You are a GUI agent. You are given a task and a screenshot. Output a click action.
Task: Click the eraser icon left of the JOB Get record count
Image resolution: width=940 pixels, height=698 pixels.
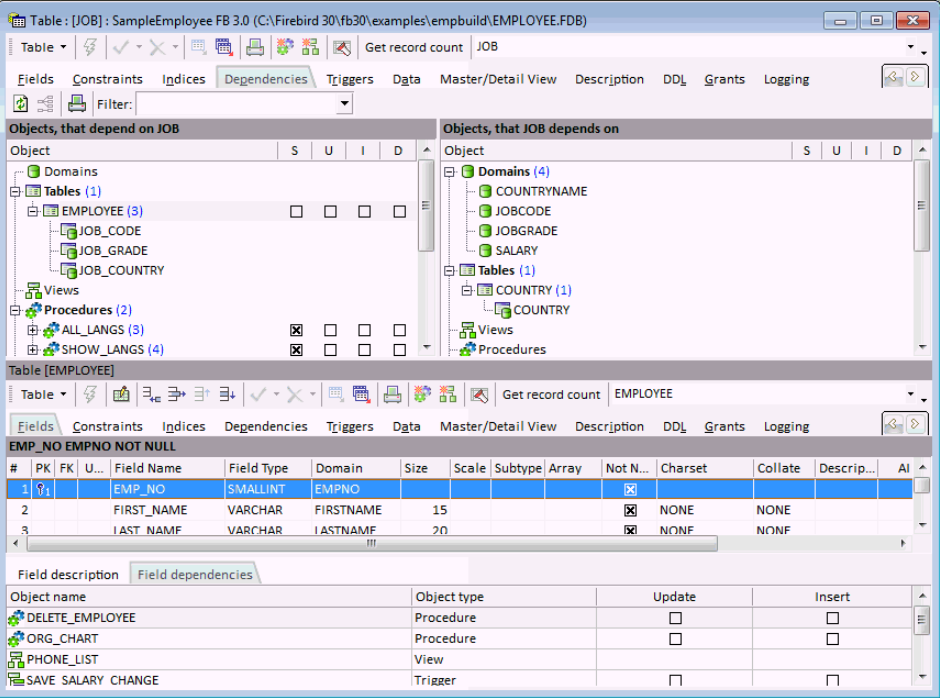342,47
